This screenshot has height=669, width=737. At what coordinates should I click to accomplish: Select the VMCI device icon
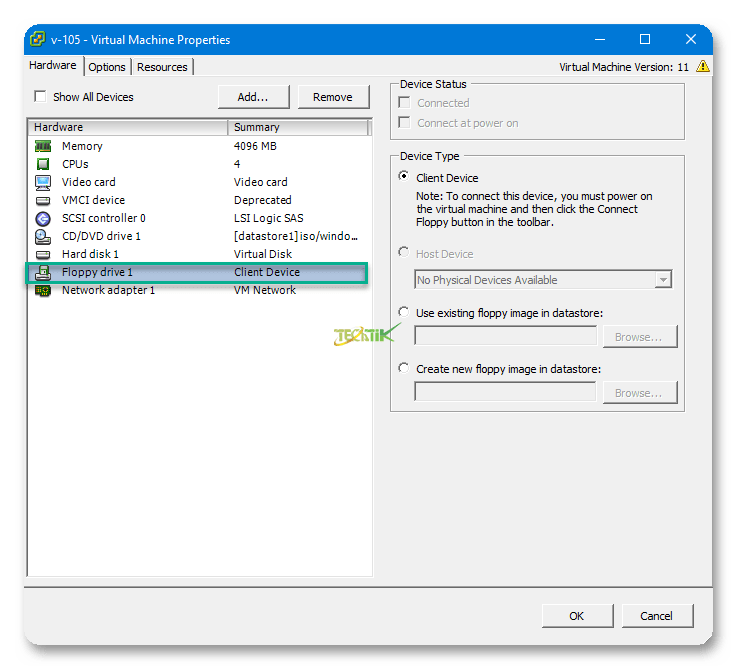[x=43, y=200]
